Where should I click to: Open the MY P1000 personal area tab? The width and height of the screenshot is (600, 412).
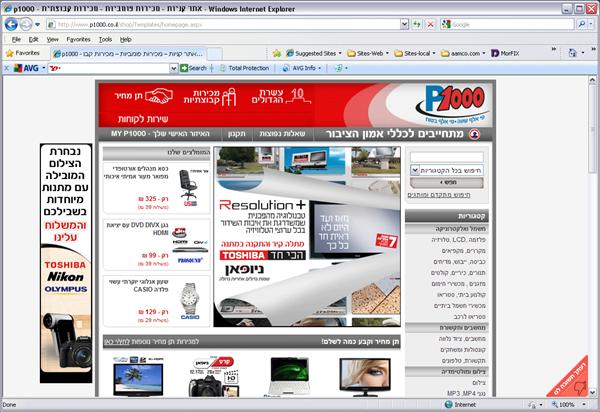click(x=160, y=134)
